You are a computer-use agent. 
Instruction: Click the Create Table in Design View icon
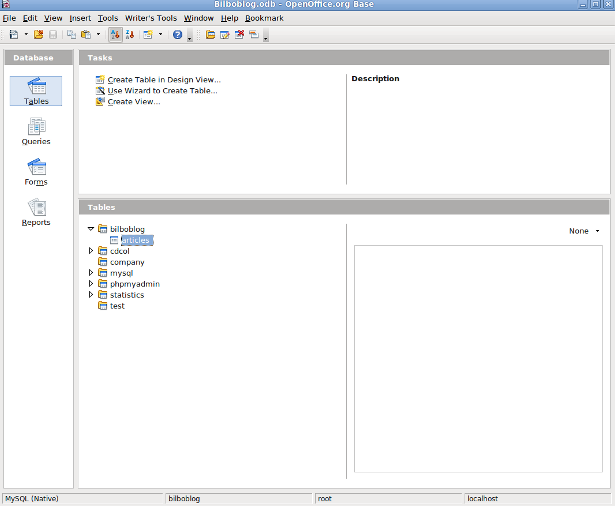pyautogui.click(x=100, y=80)
